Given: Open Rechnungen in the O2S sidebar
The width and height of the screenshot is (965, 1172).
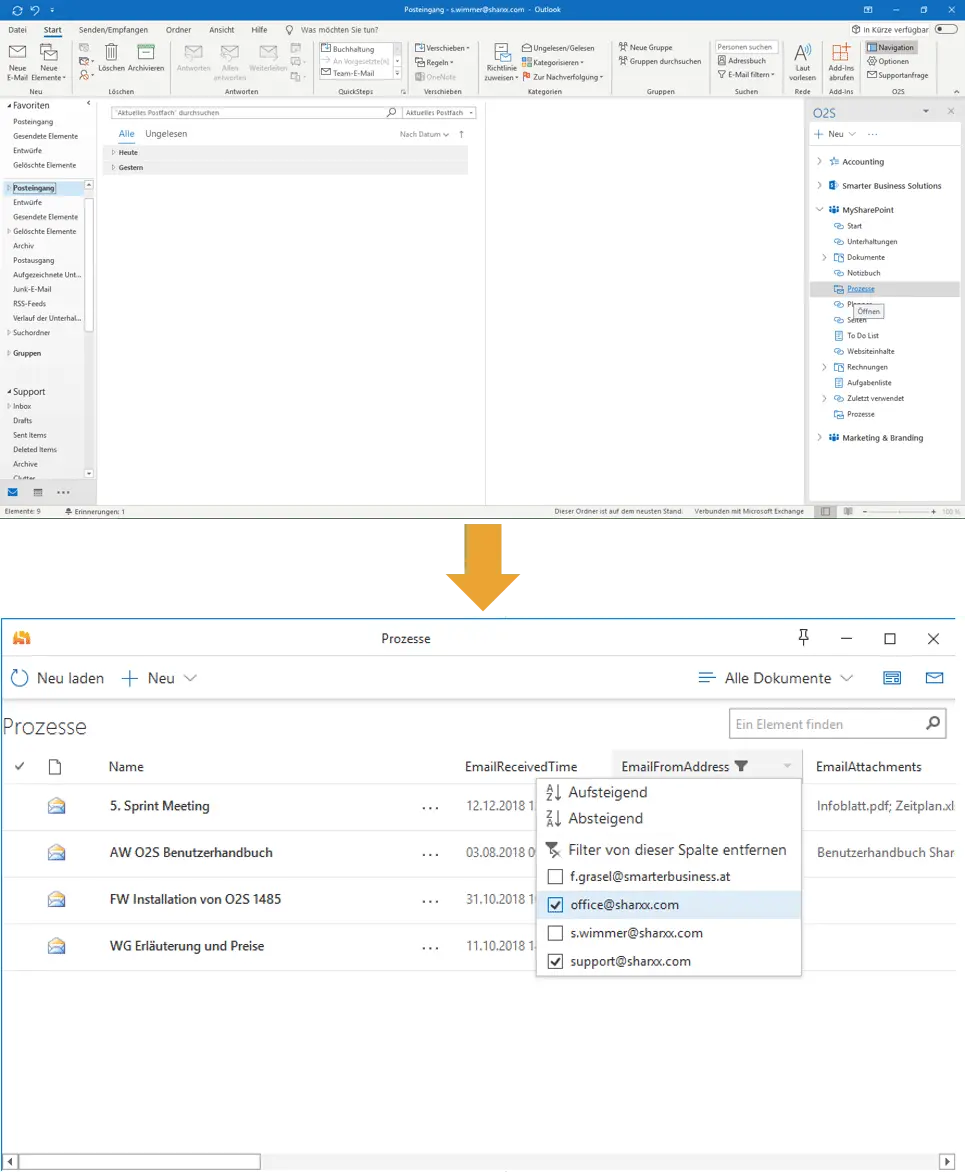Looking at the screenshot, I should click(870, 367).
